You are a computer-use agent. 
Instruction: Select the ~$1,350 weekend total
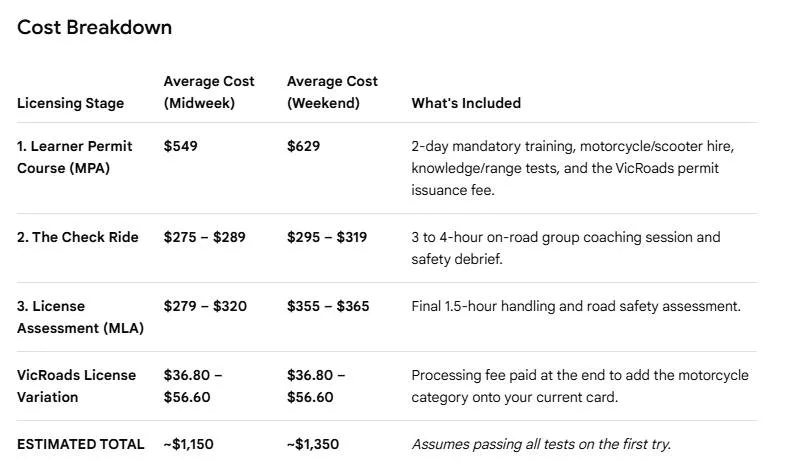[313, 444]
